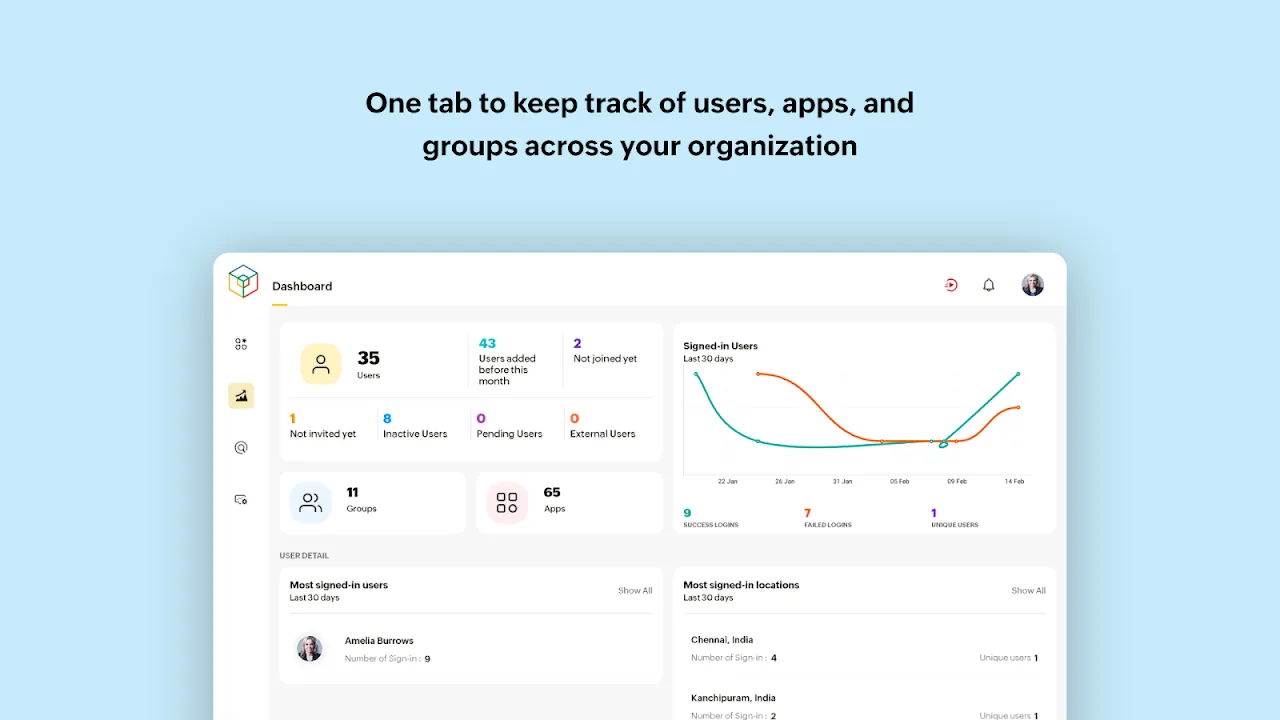This screenshot has height=720, width=1280.
Task: Select the highlighted analytics sidebar icon
Action: (x=241, y=396)
